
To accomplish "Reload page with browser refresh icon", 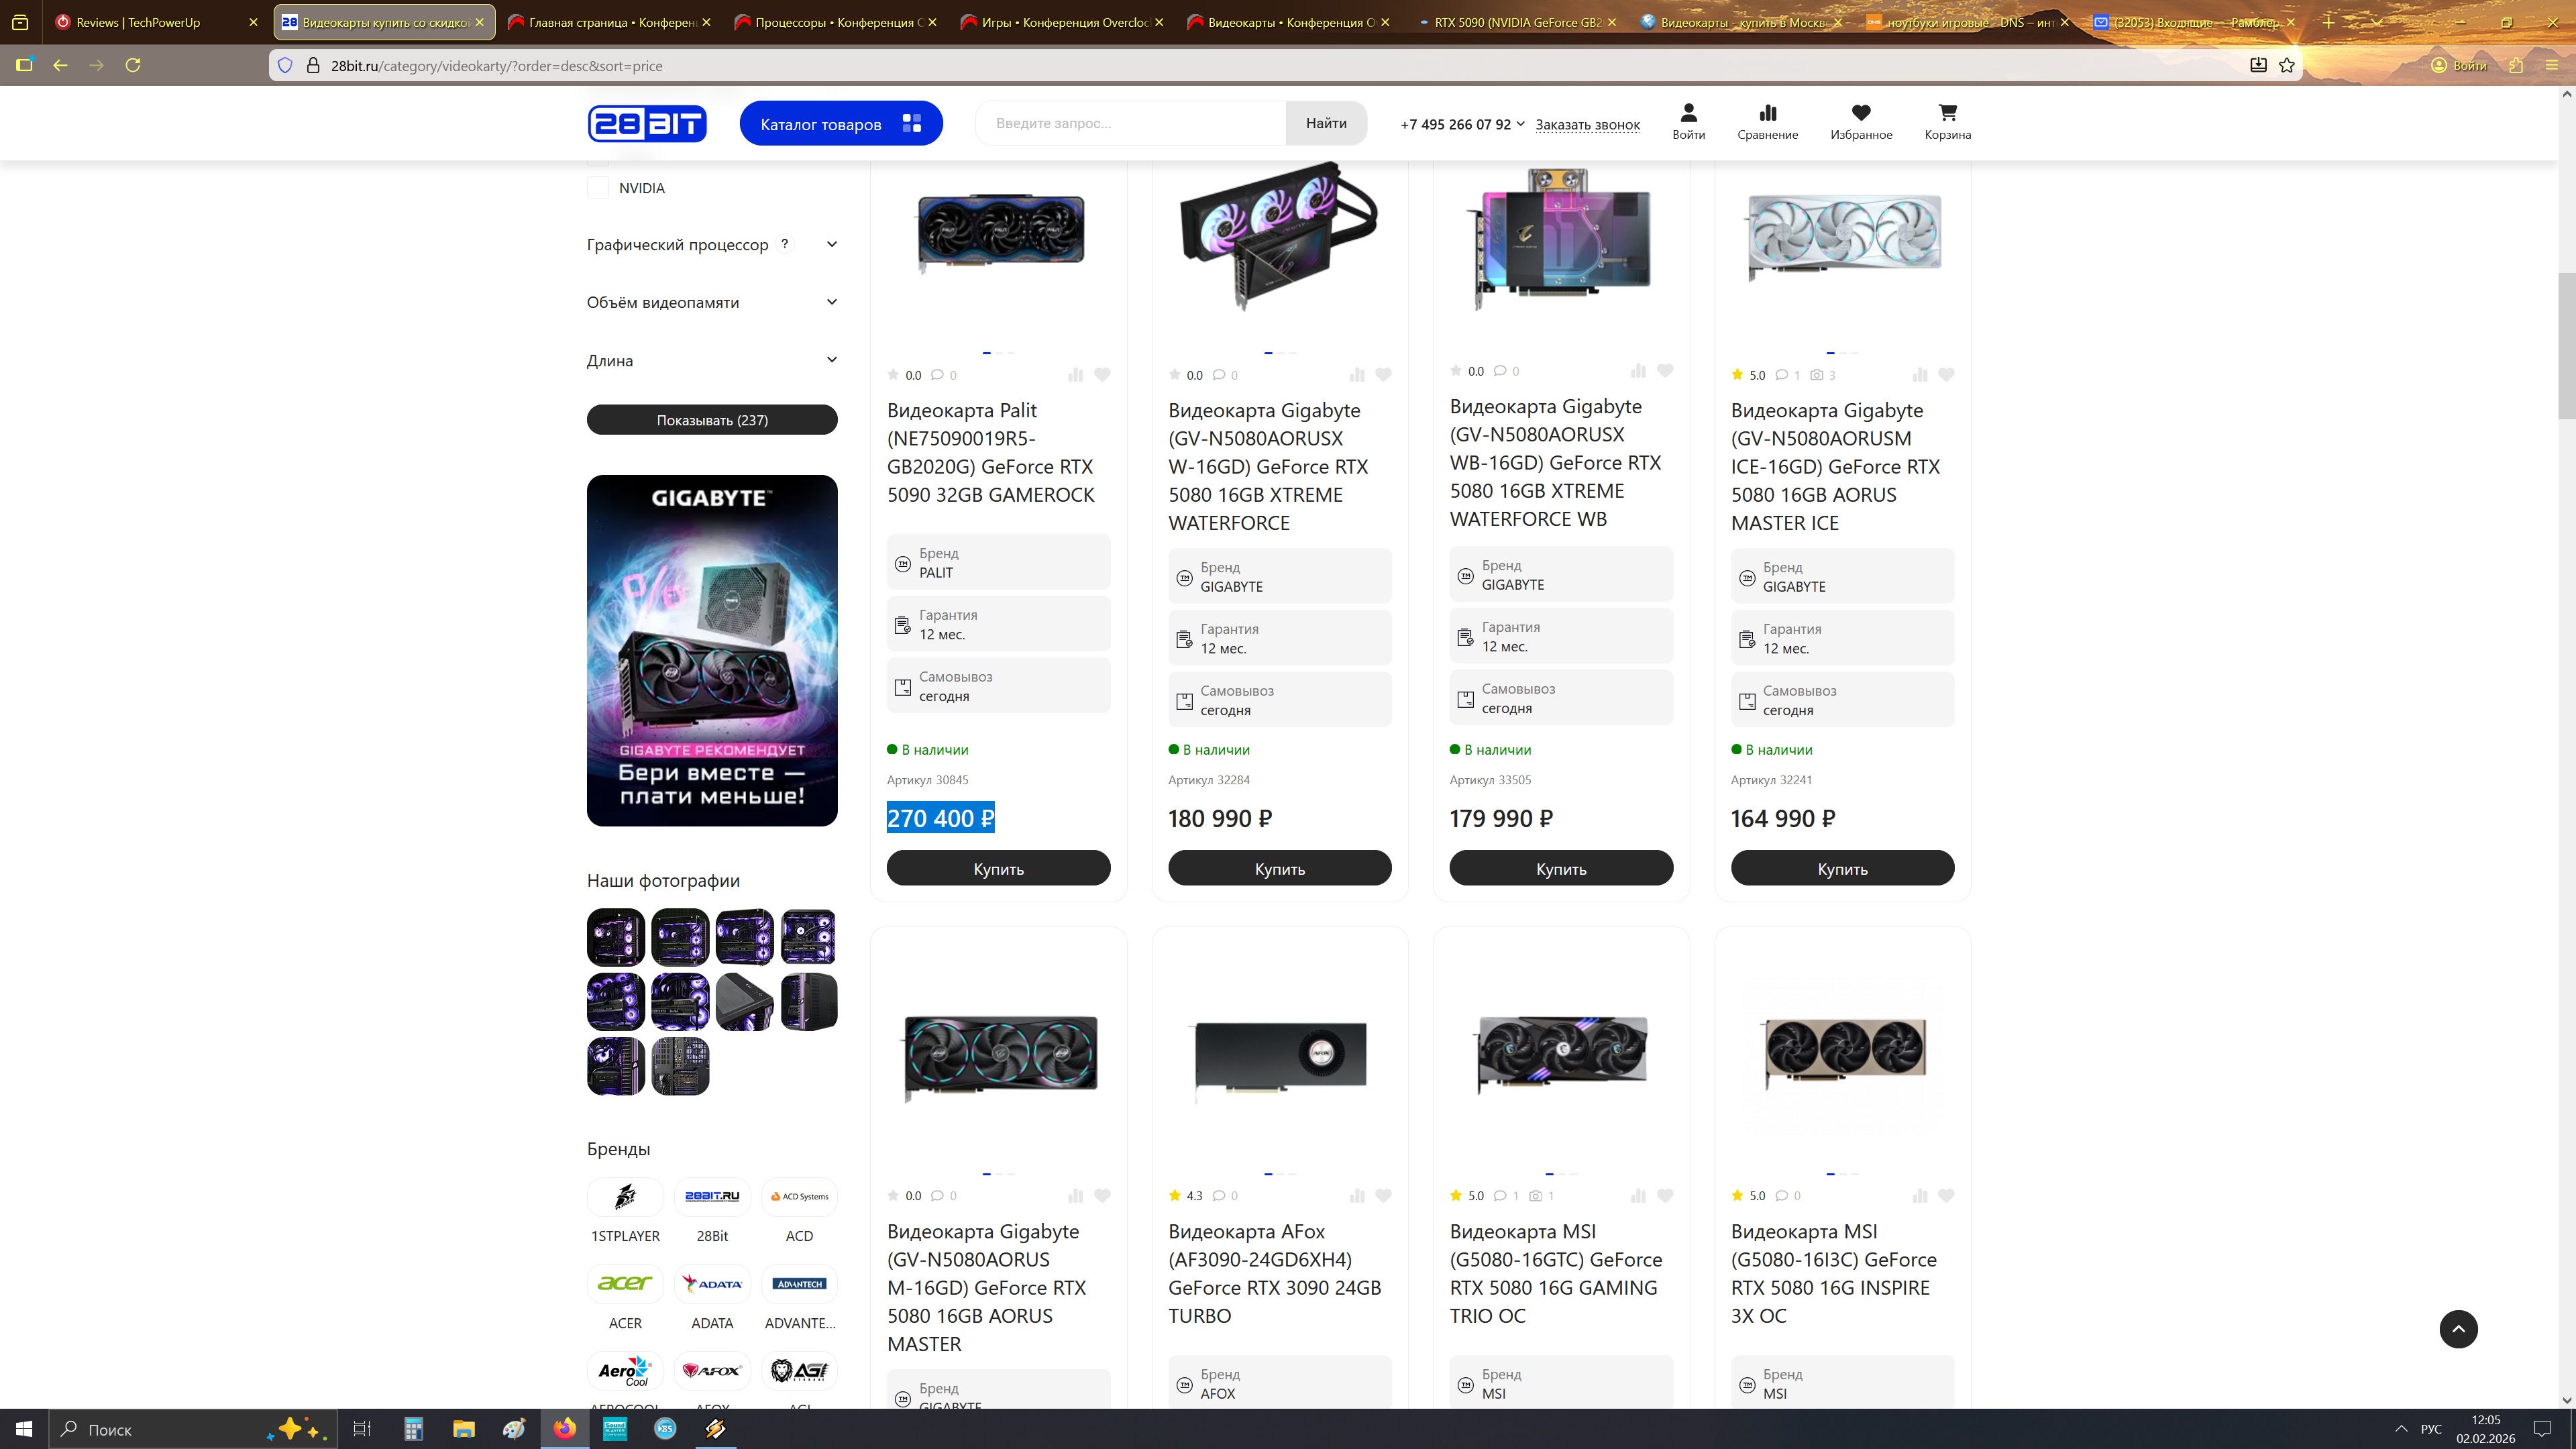I will coord(133,65).
